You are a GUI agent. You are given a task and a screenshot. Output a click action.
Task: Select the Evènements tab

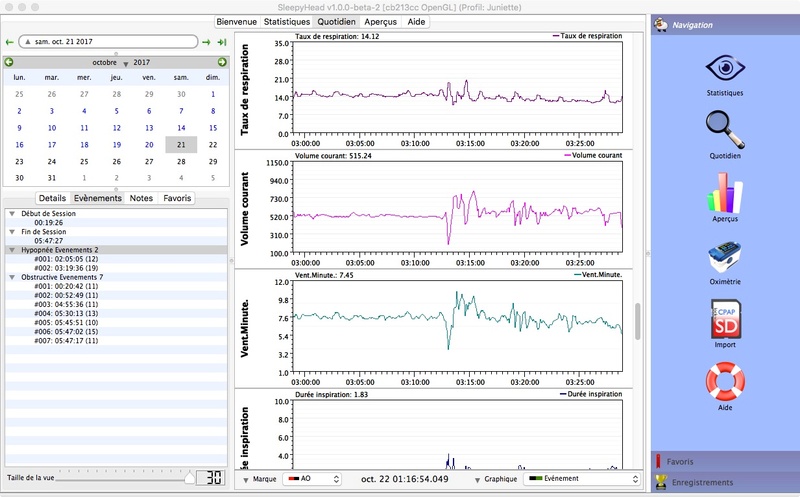point(97,198)
